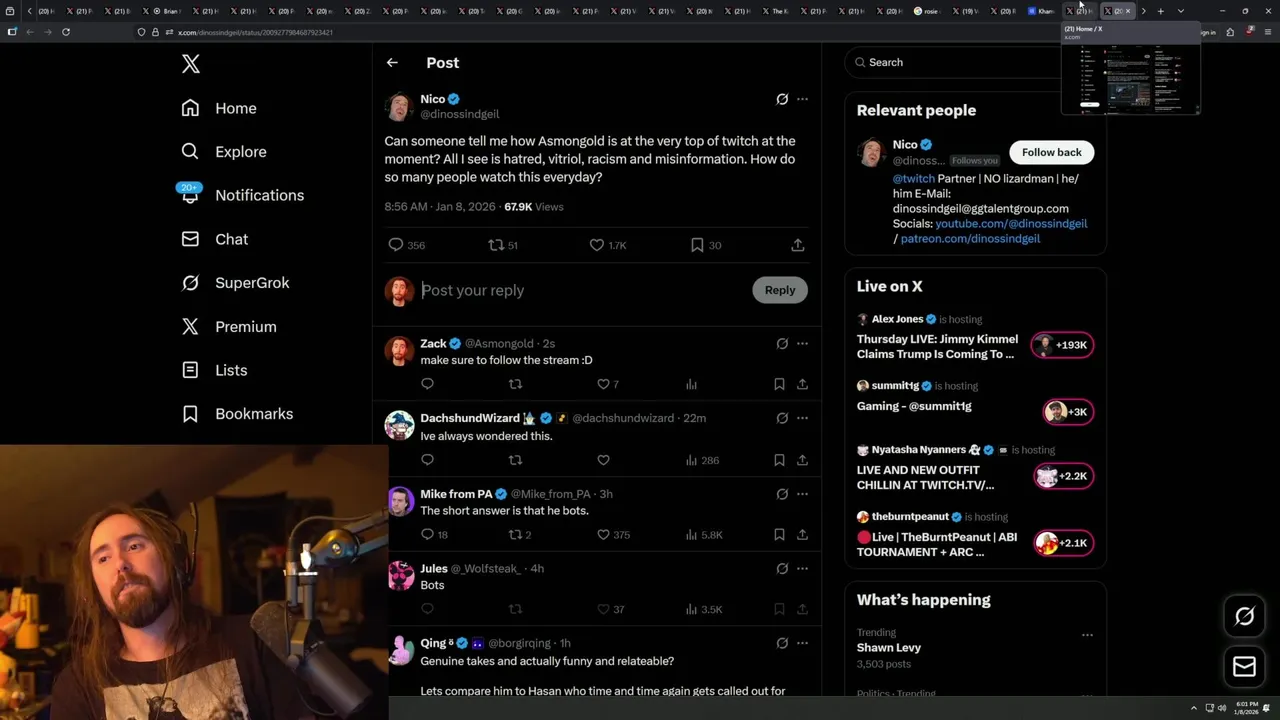Open Premium in the left sidebar
Screen dimensions: 1280x720
point(229,327)
